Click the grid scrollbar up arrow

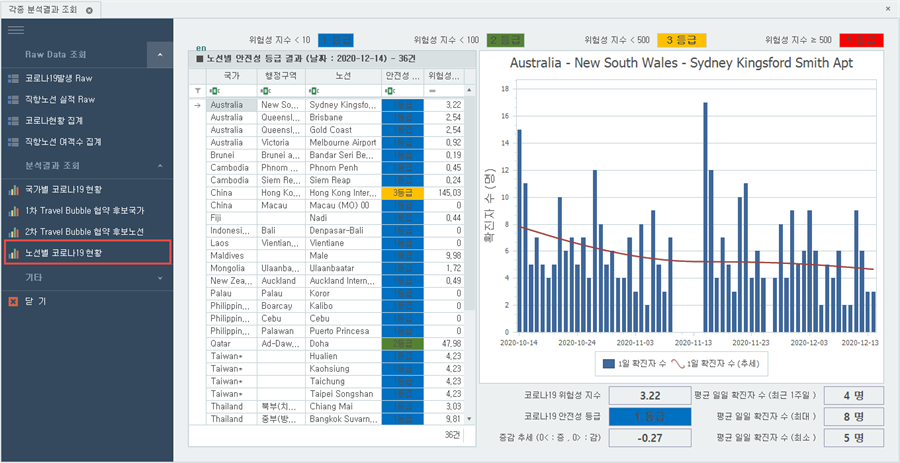point(470,91)
